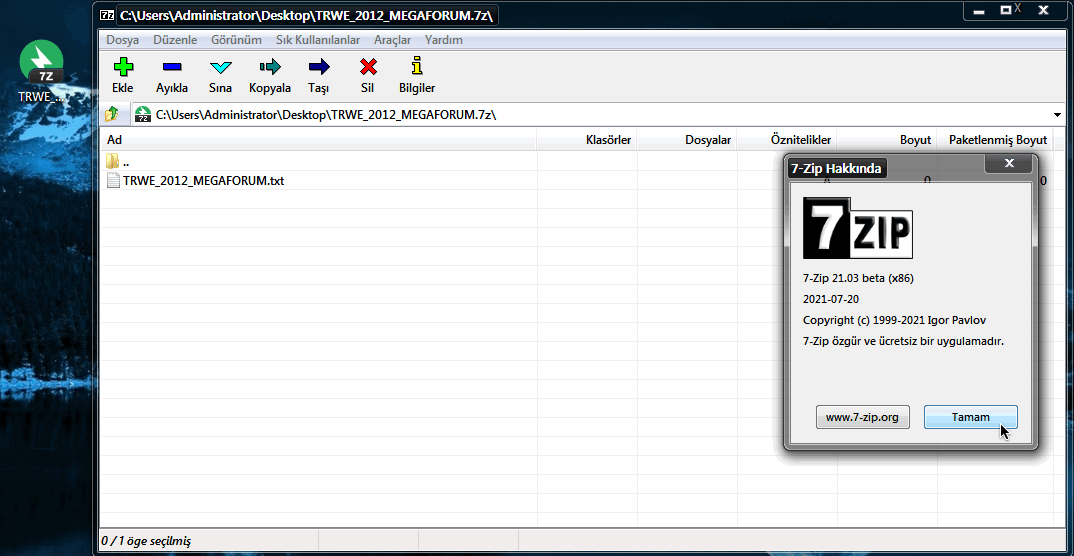Open the Sık Kullanılanlar menu
This screenshot has width=1074, height=556.
[x=318, y=40]
